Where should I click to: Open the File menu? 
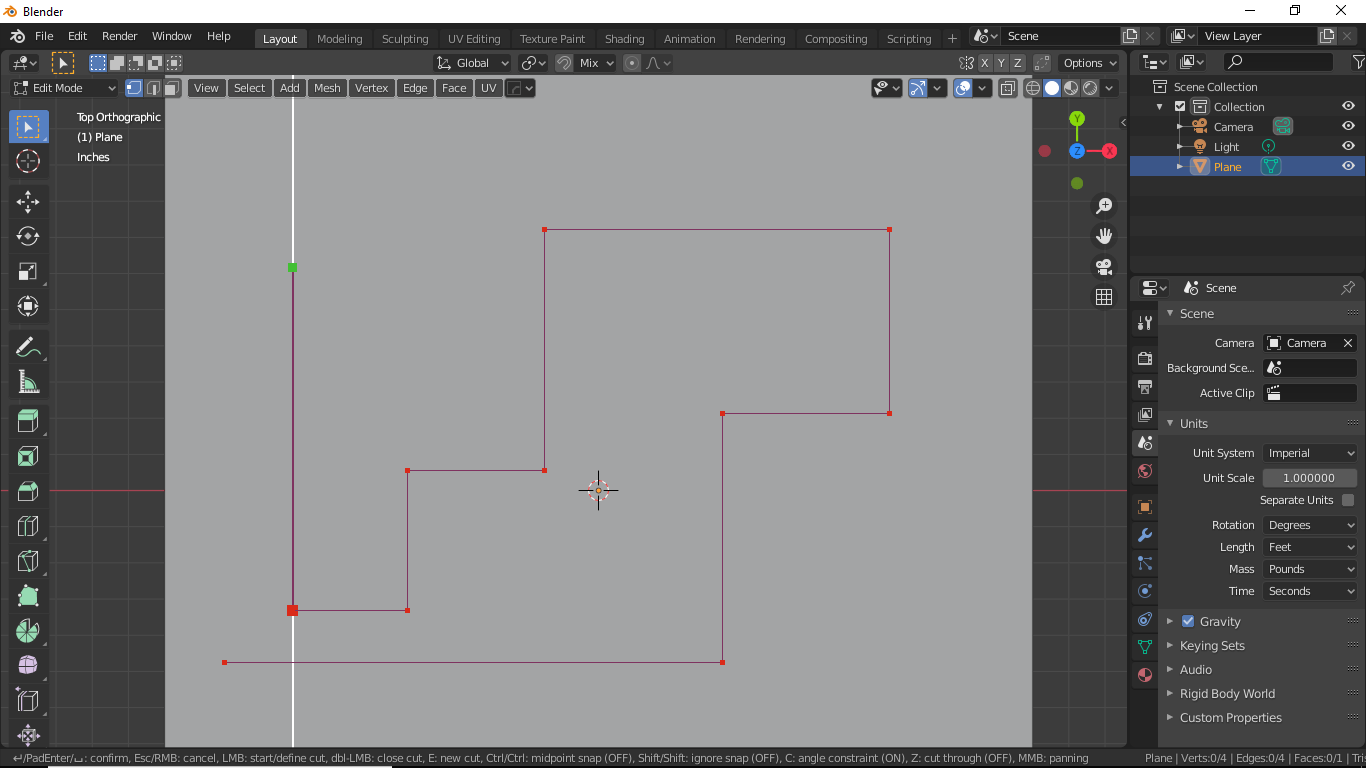(44, 36)
